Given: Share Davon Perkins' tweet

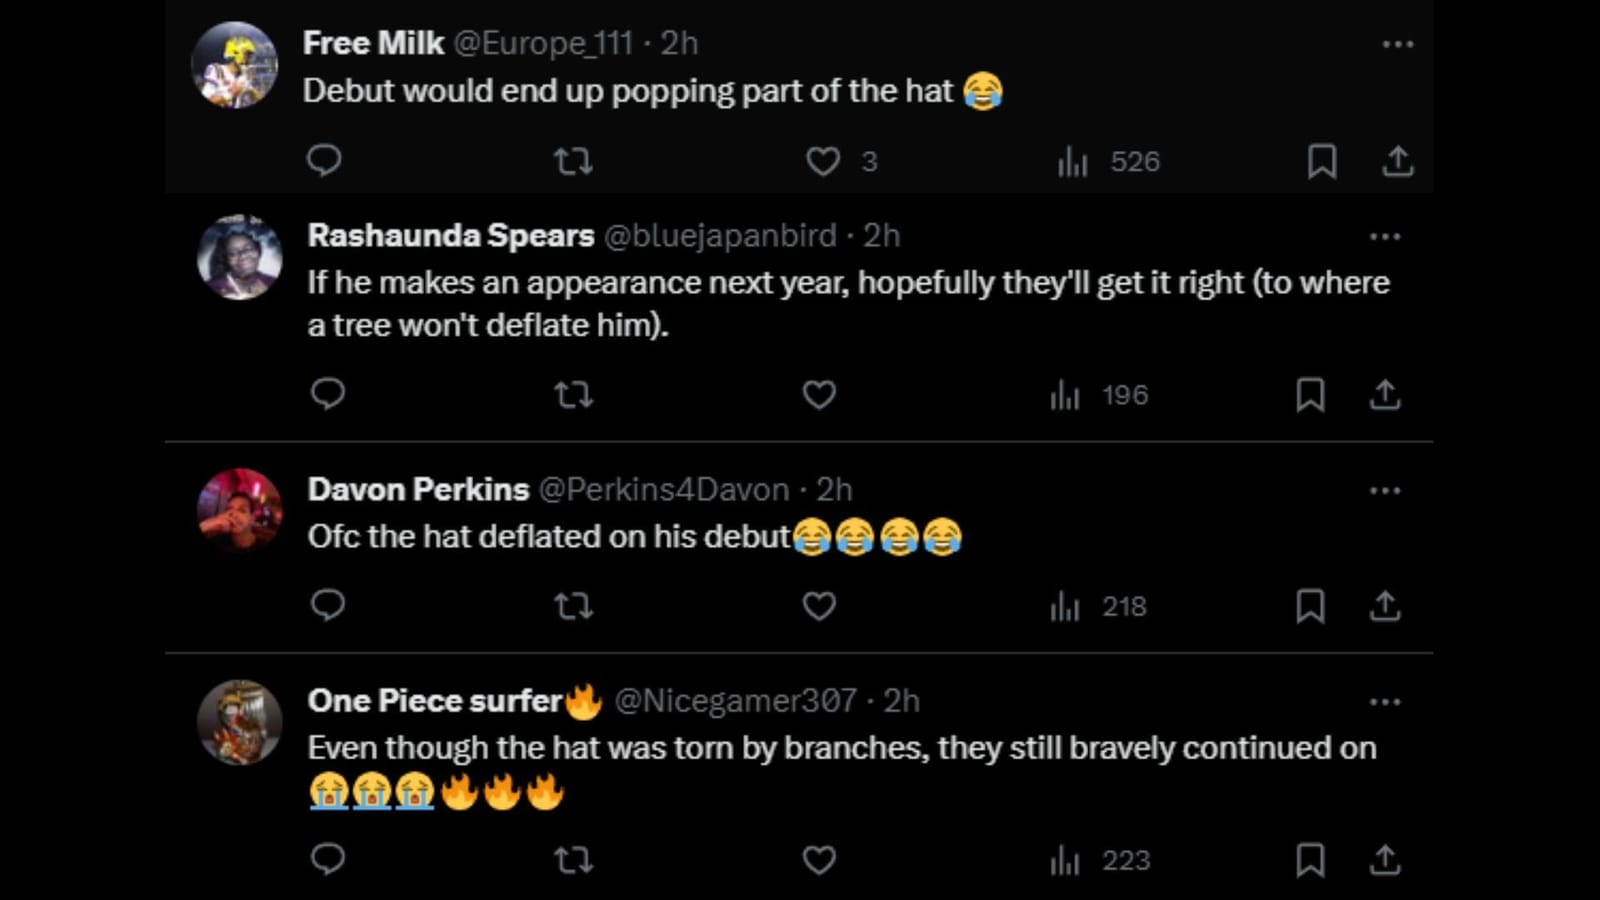Looking at the screenshot, I should click(1387, 605).
